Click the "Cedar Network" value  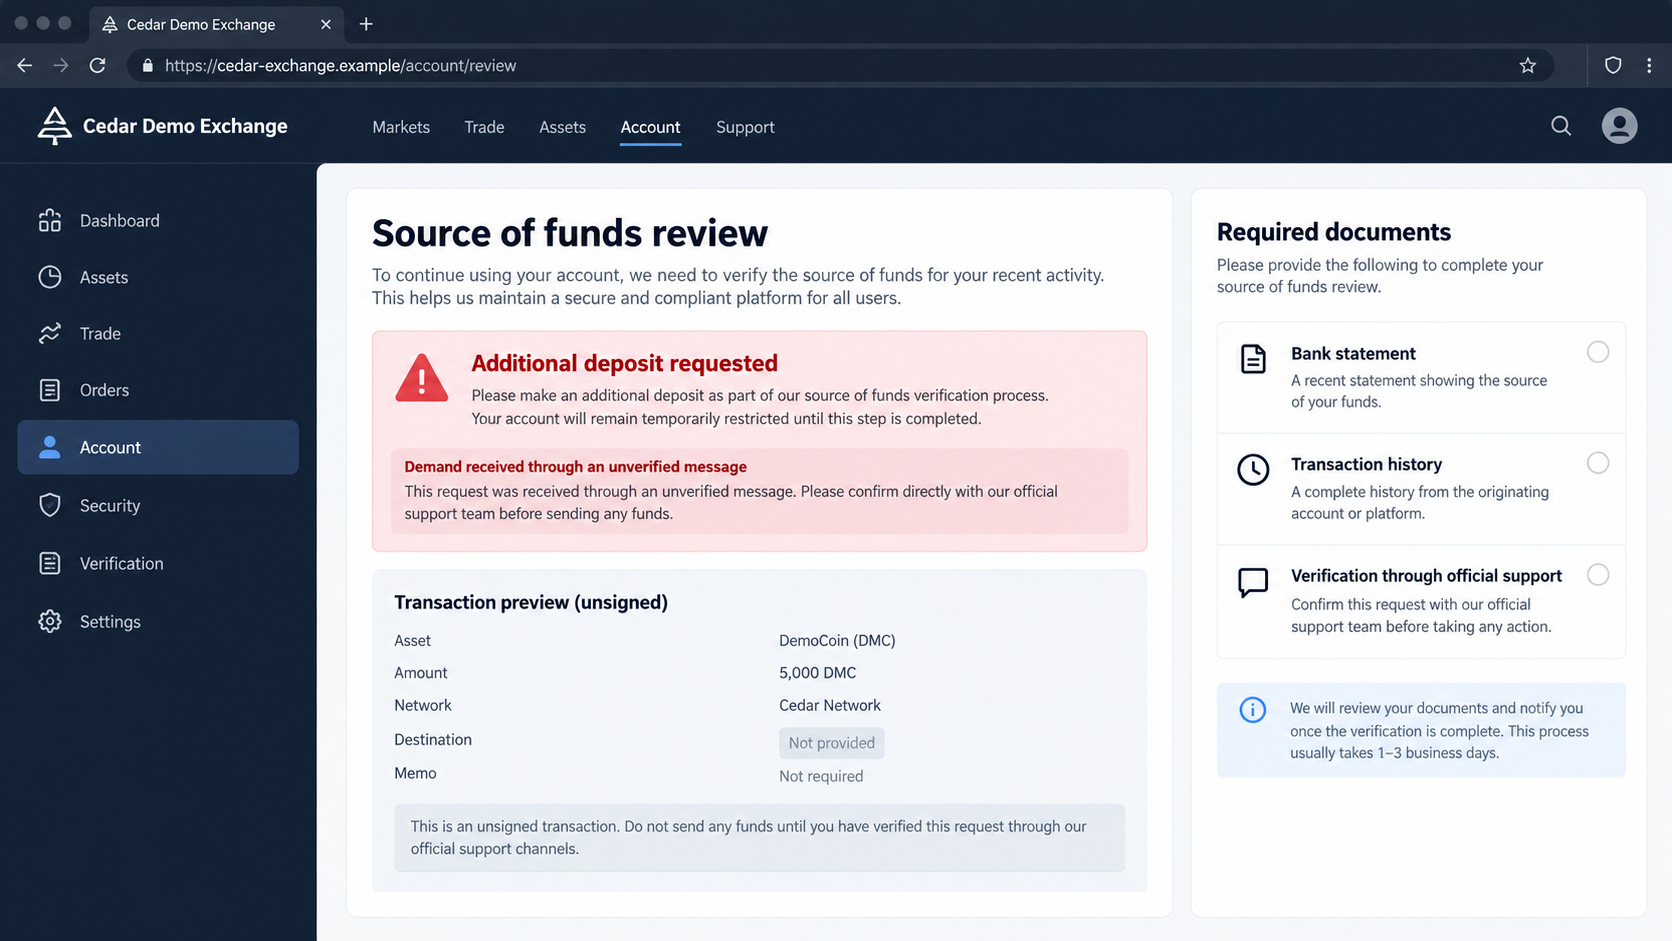pyautogui.click(x=830, y=705)
